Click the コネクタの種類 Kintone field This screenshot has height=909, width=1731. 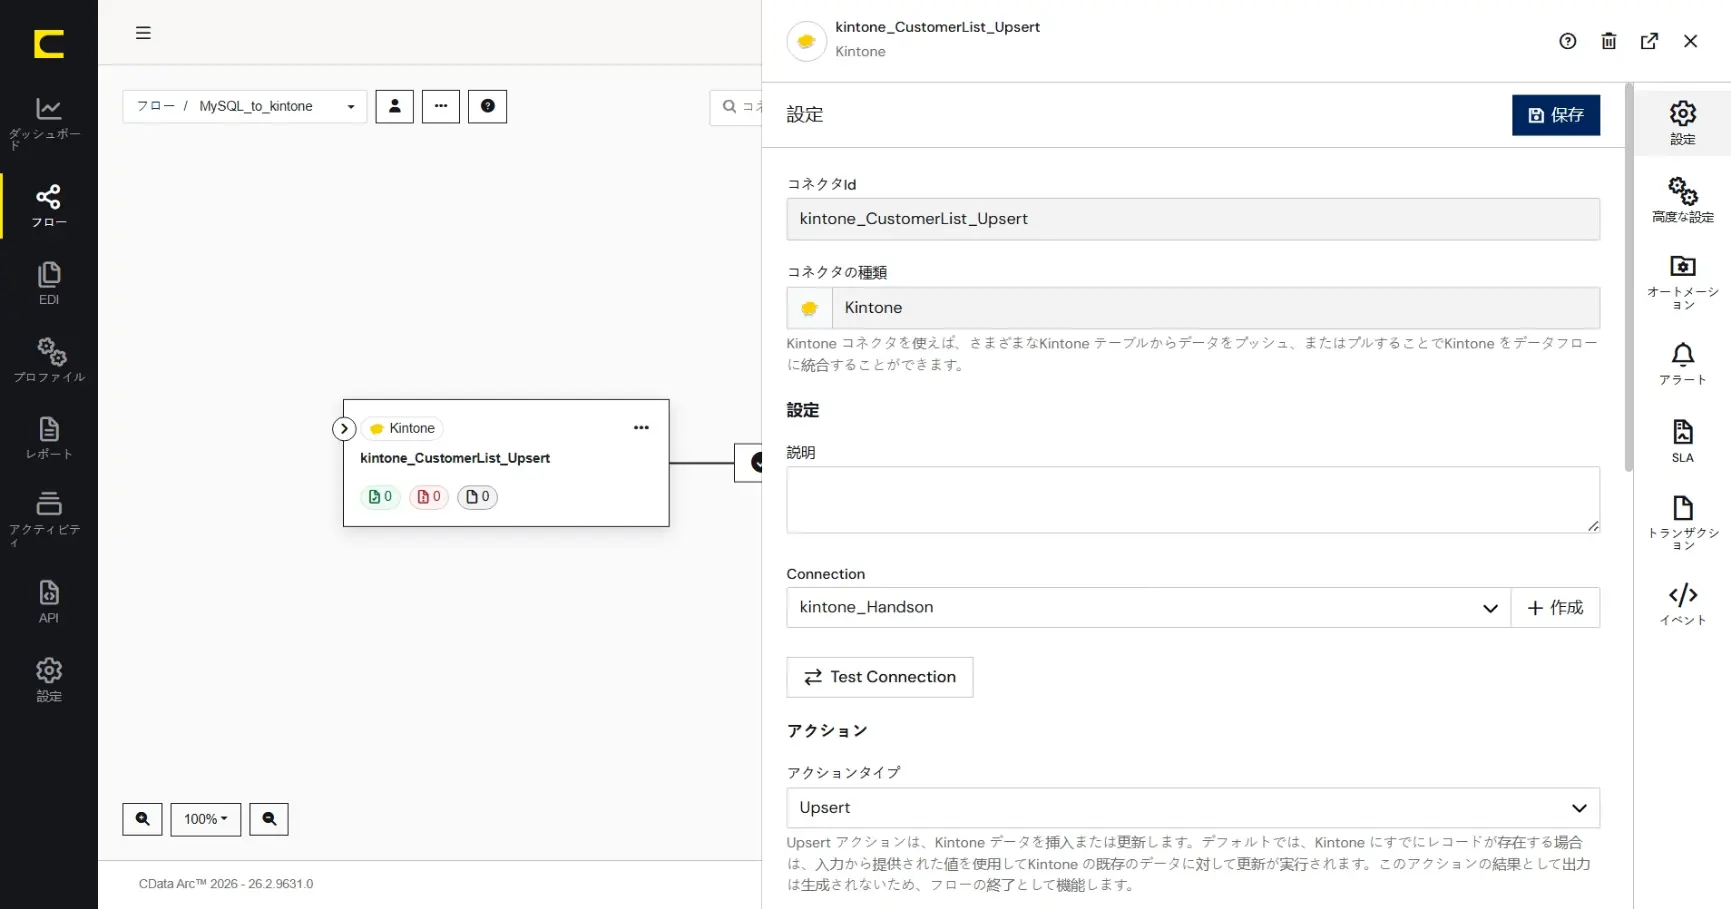(x=1193, y=308)
